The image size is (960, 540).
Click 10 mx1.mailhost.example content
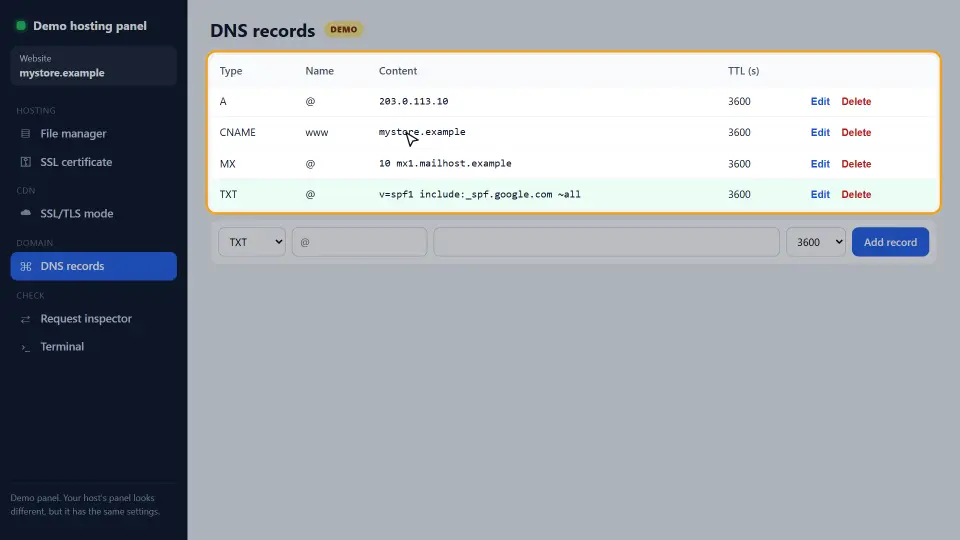pyautogui.click(x=445, y=163)
